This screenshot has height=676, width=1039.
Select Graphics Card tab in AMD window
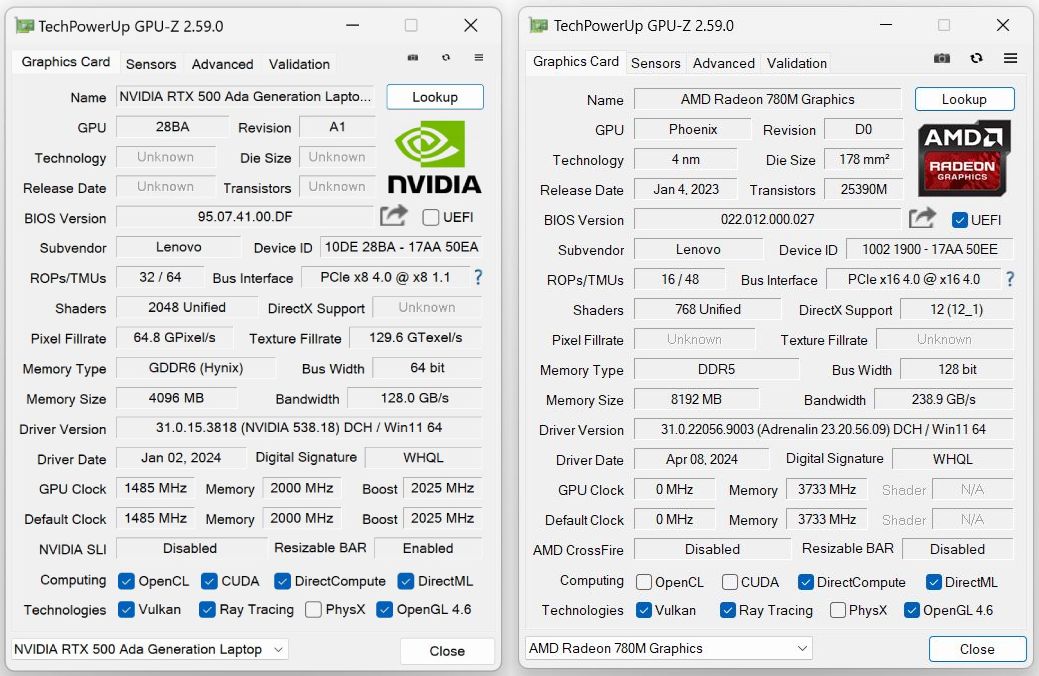coord(576,62)
